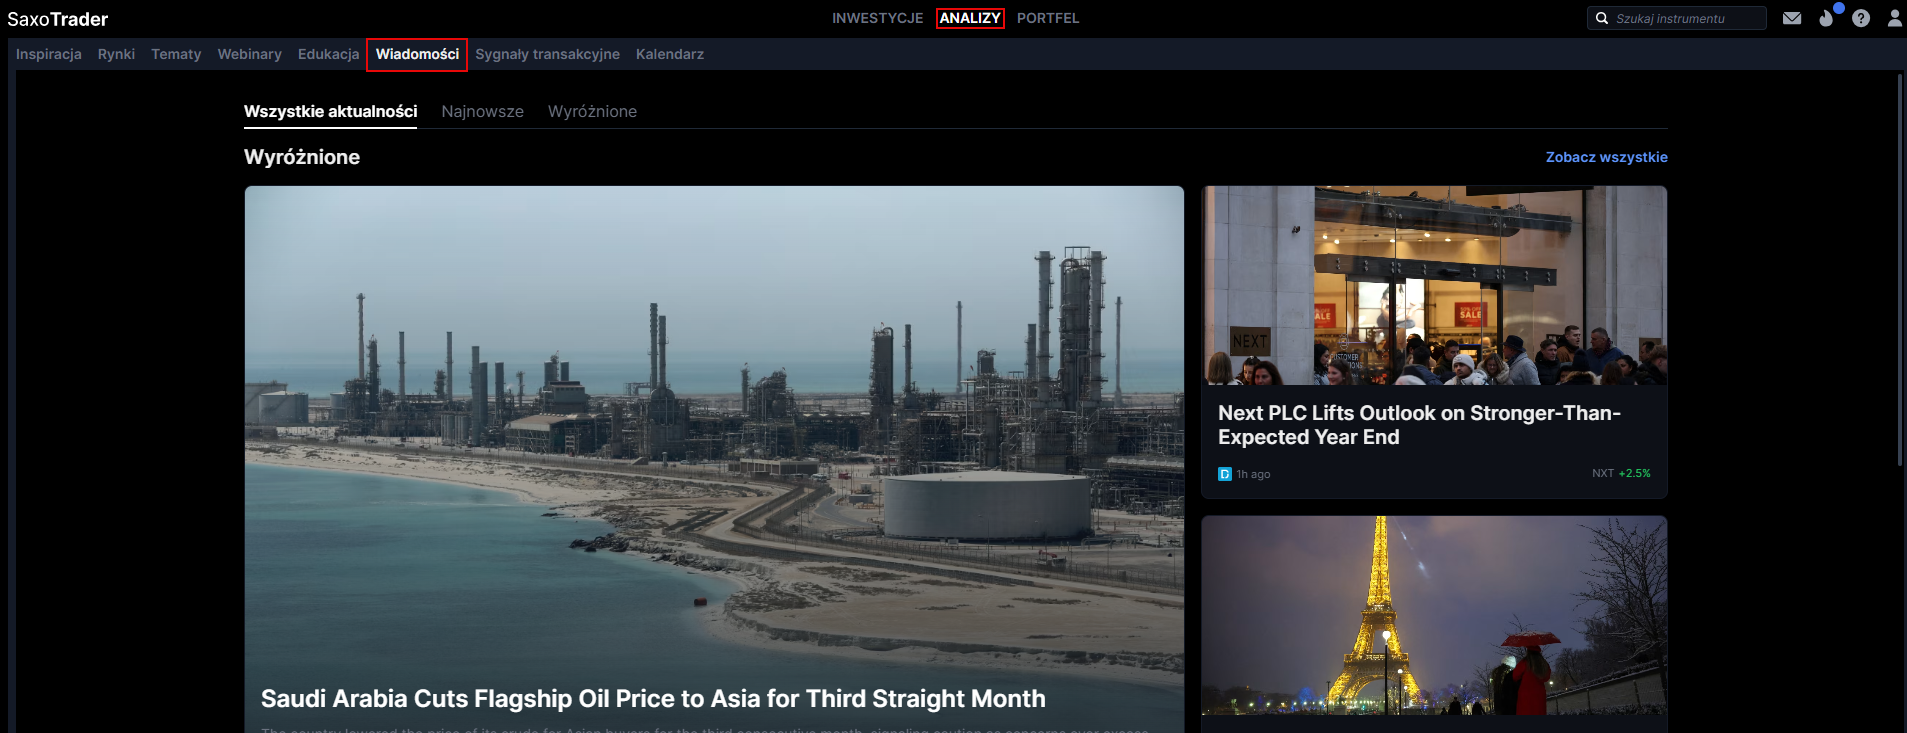Switch to the Najnowsze news tab
This screenshot has width=1907, height=733.
pyautogui.click(x=482, y=111)
